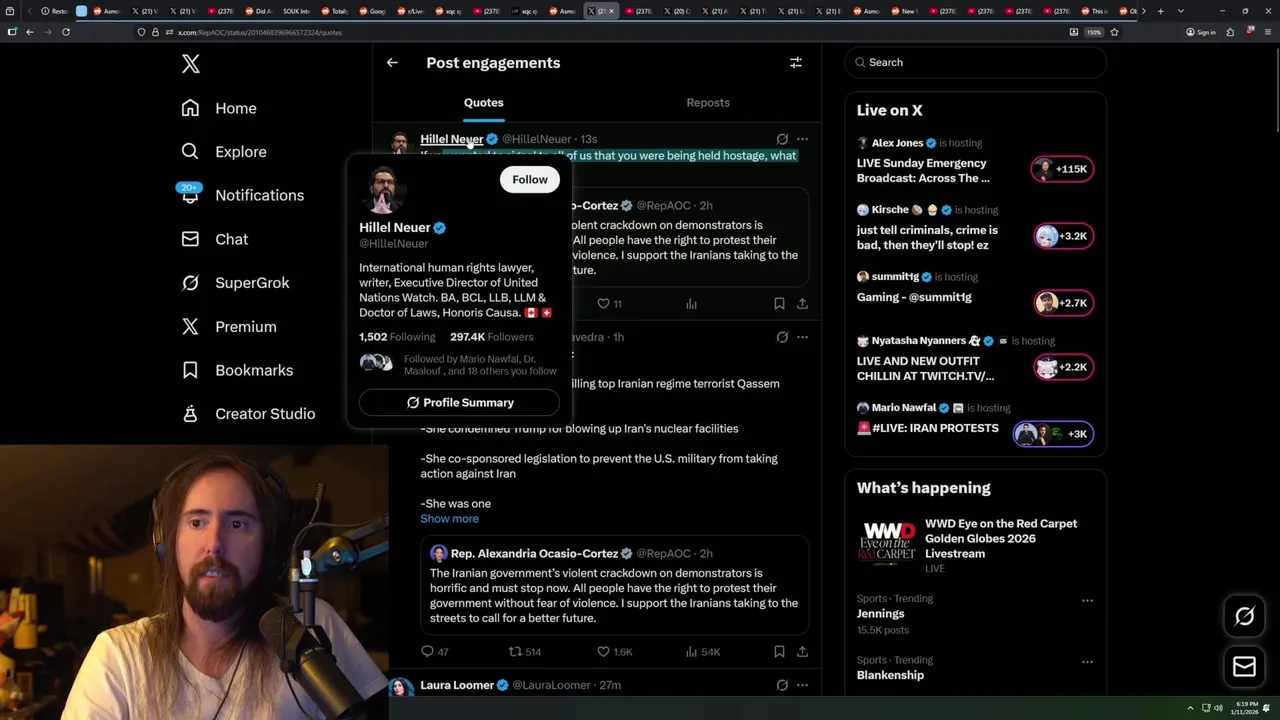This screenshot has height=720, width=1280.
Task: Reply to the post with 47 replies
Action: (x=435, y=651)
